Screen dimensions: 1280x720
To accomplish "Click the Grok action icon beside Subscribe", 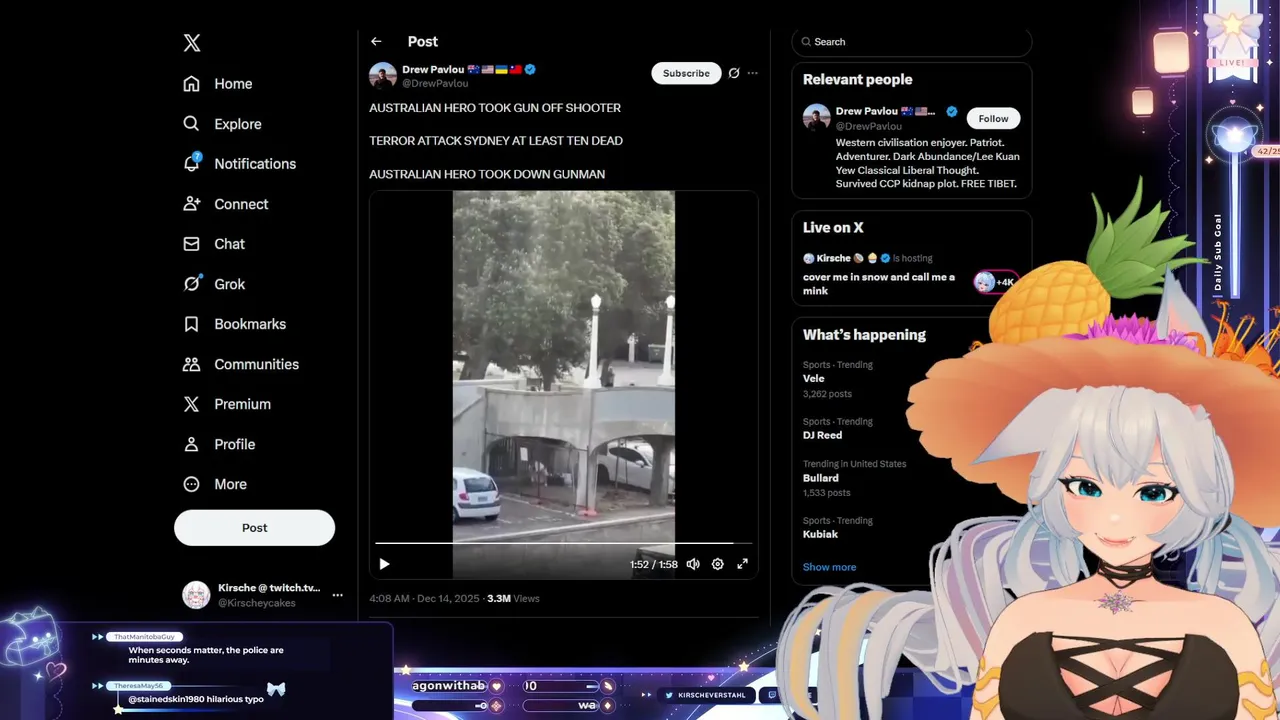I will (x=734, y=73).
